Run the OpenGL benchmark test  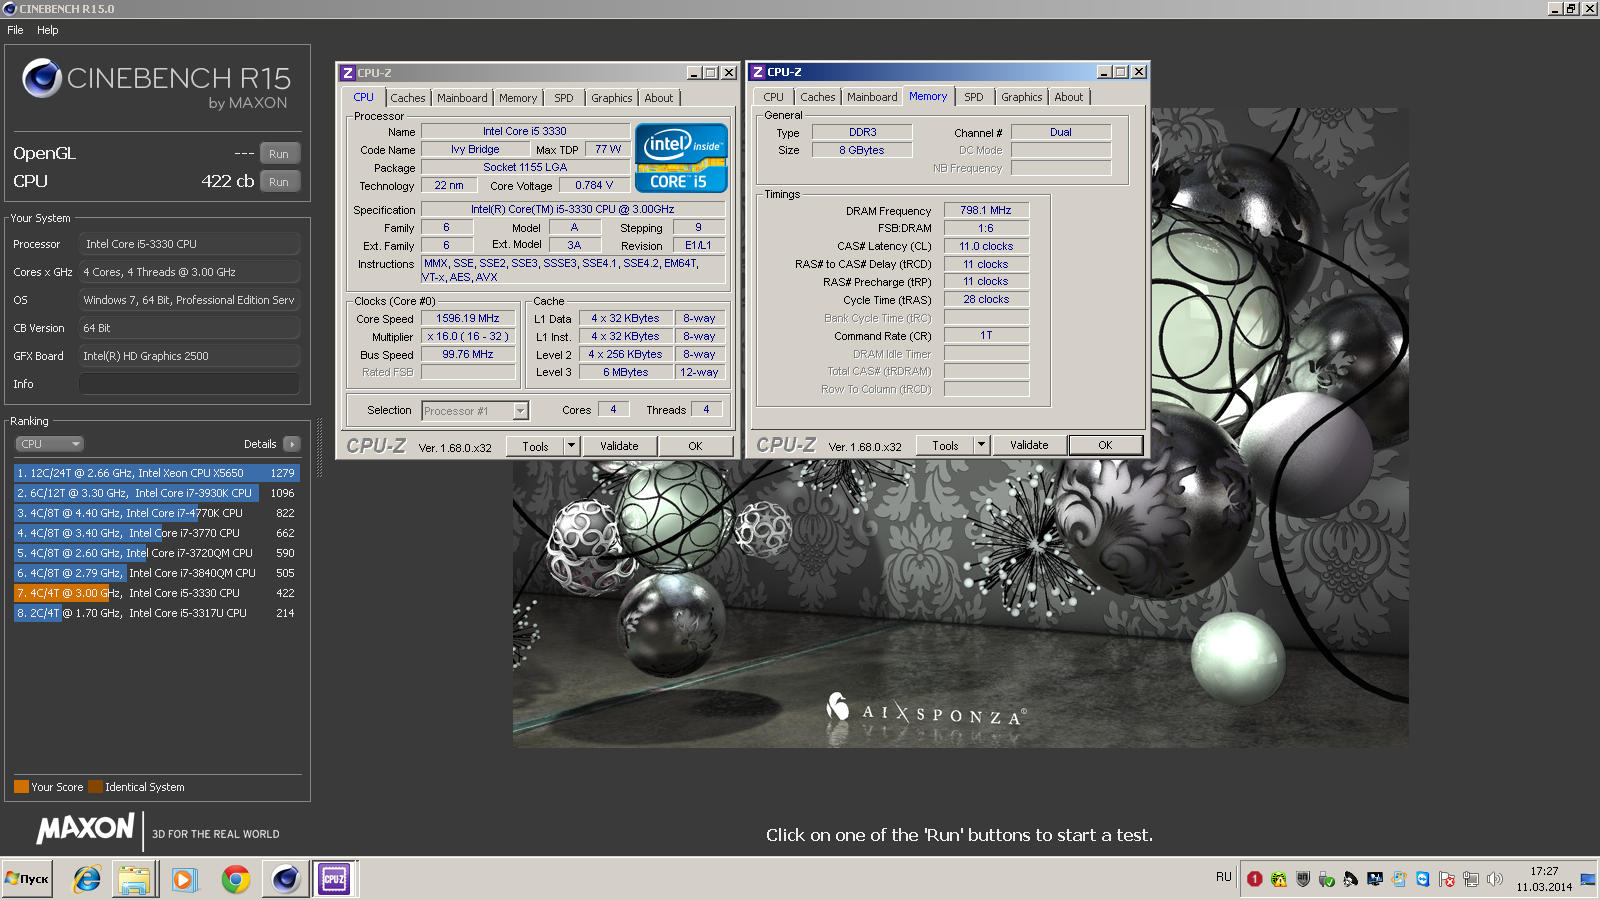point(279,154)
